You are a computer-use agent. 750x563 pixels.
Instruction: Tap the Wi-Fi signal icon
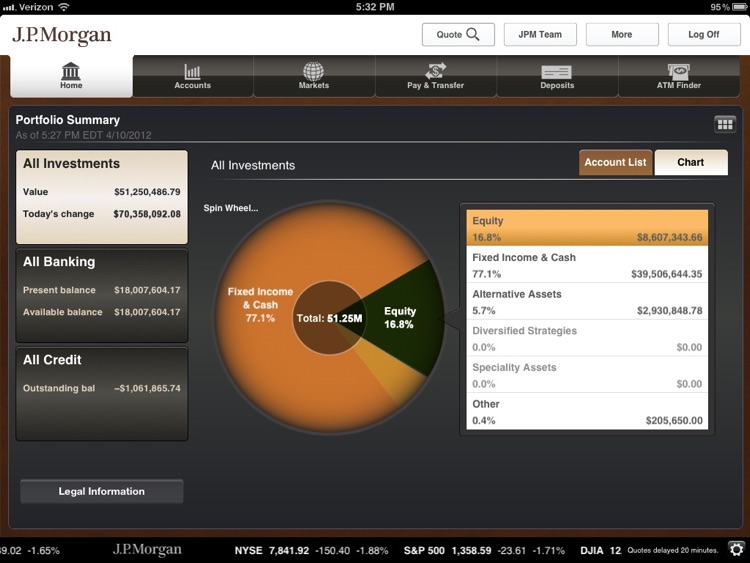(63, 7)
